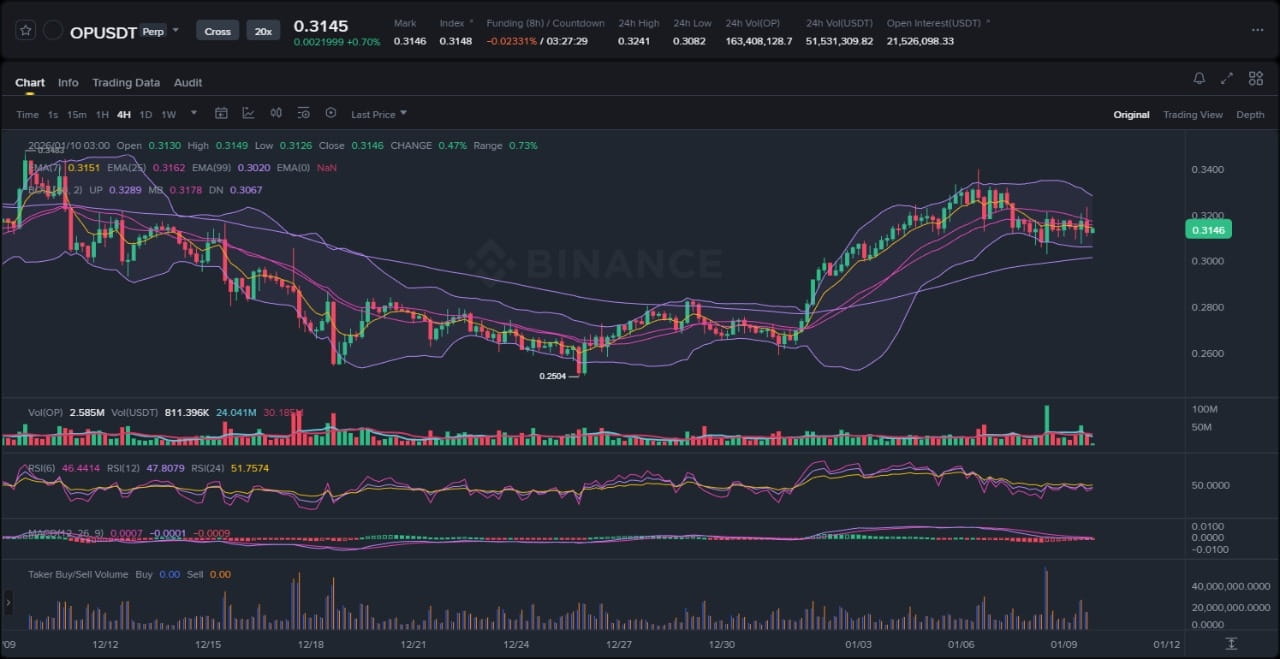Select the 4H interval
Screen dimensions: 1280x659
point(124,115)
